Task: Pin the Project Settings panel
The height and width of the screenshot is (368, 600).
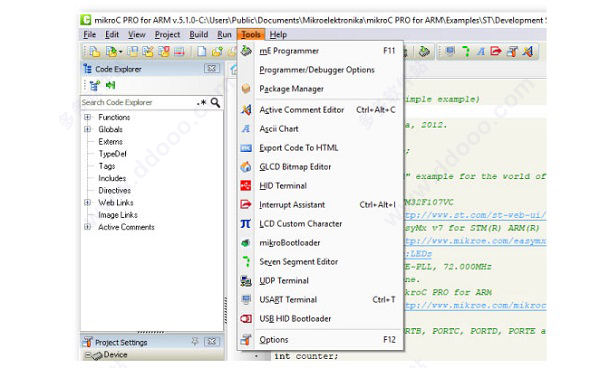Action: pos(195,341)
